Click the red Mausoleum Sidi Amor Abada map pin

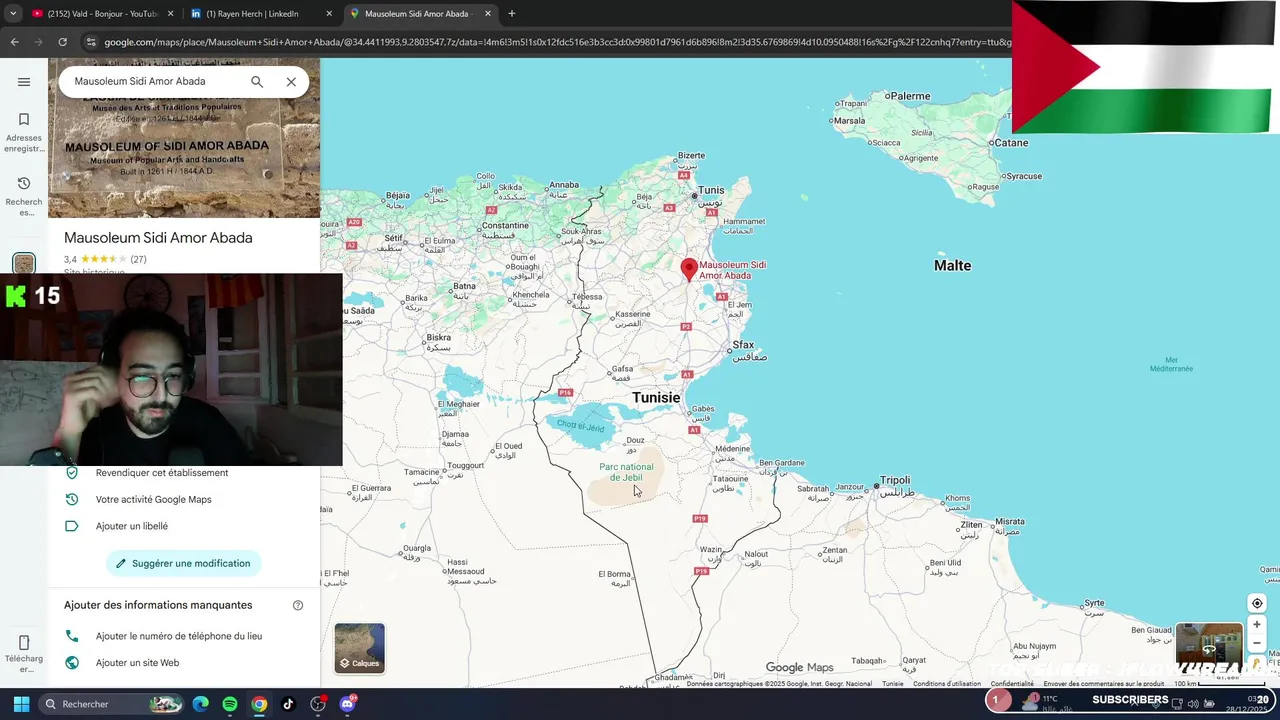tap(689, 268)
